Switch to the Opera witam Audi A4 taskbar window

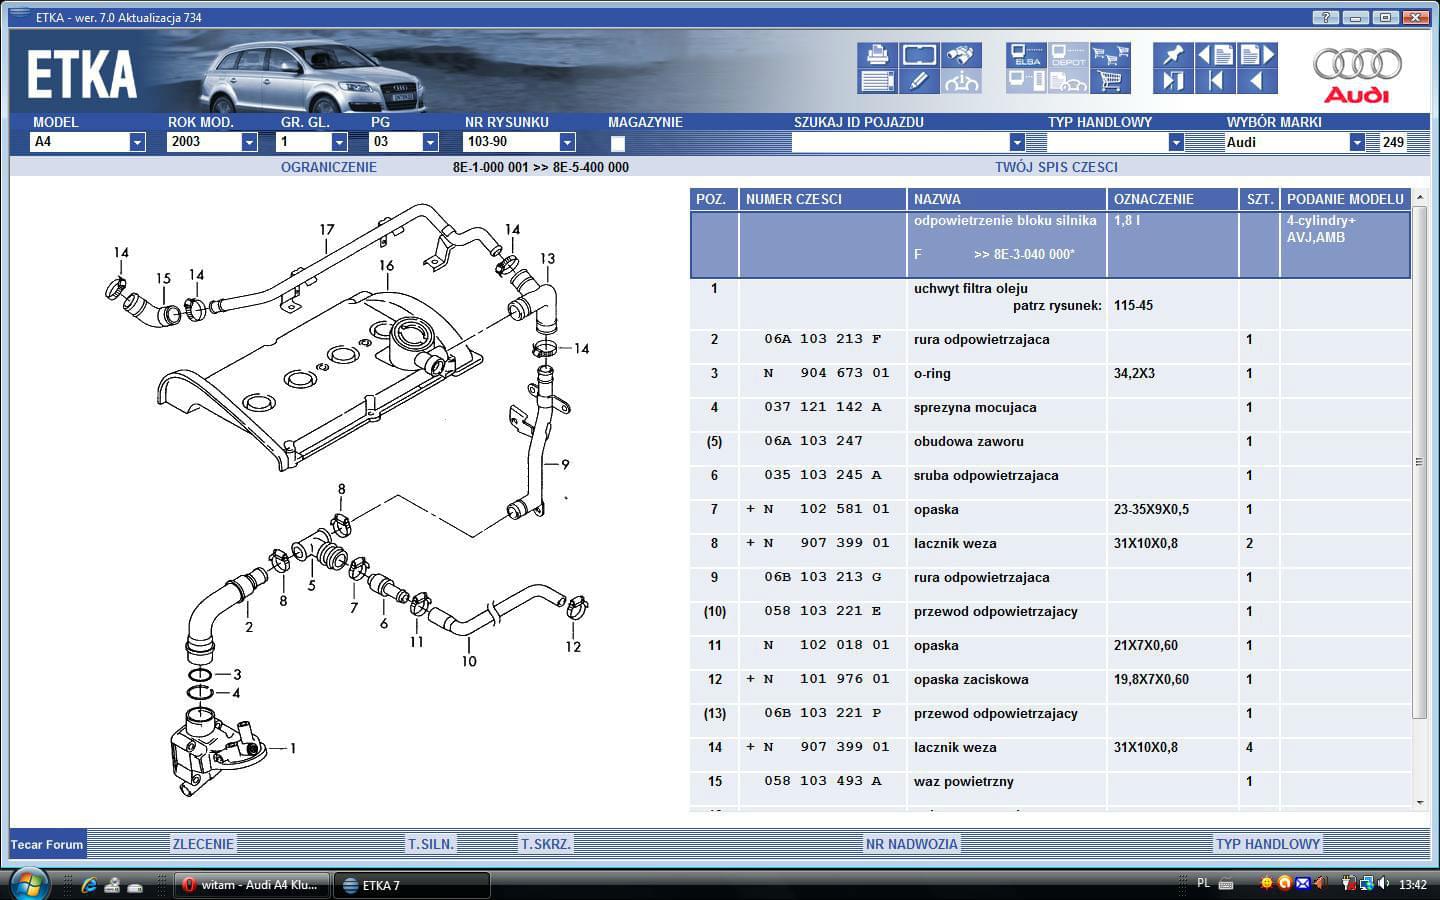[250, 885]
